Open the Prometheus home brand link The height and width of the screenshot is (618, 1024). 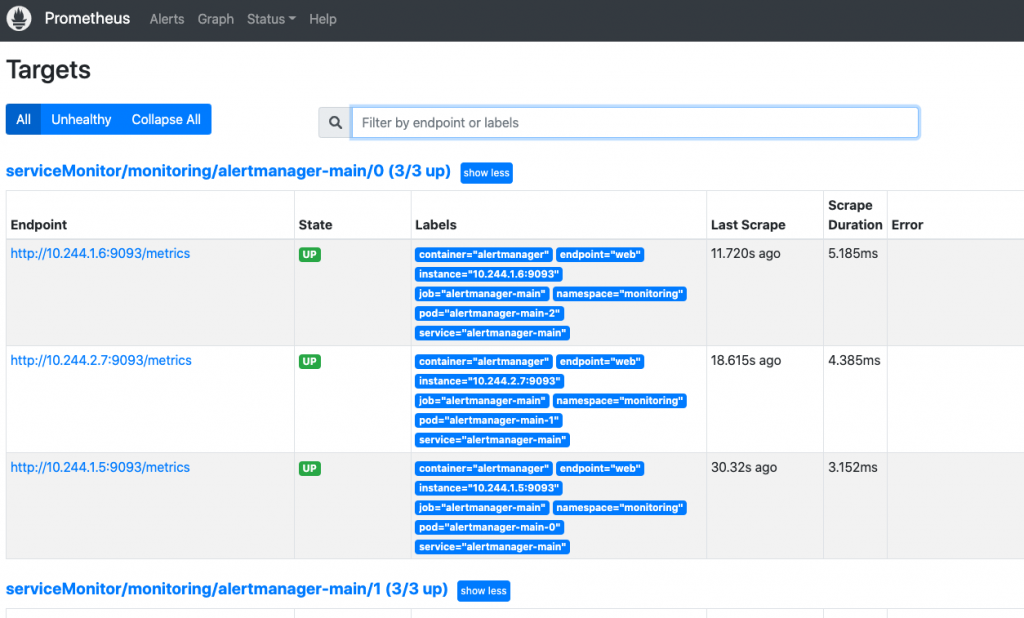tap(87, 18)
